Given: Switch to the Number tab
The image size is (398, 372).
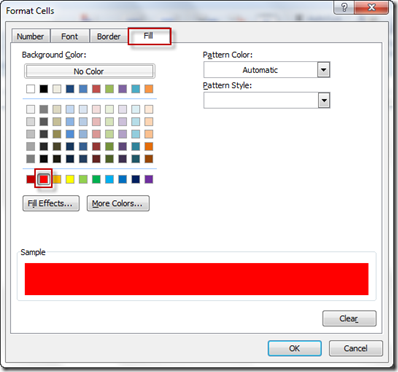Looking at the screenshot, I should tap(30, 36).
